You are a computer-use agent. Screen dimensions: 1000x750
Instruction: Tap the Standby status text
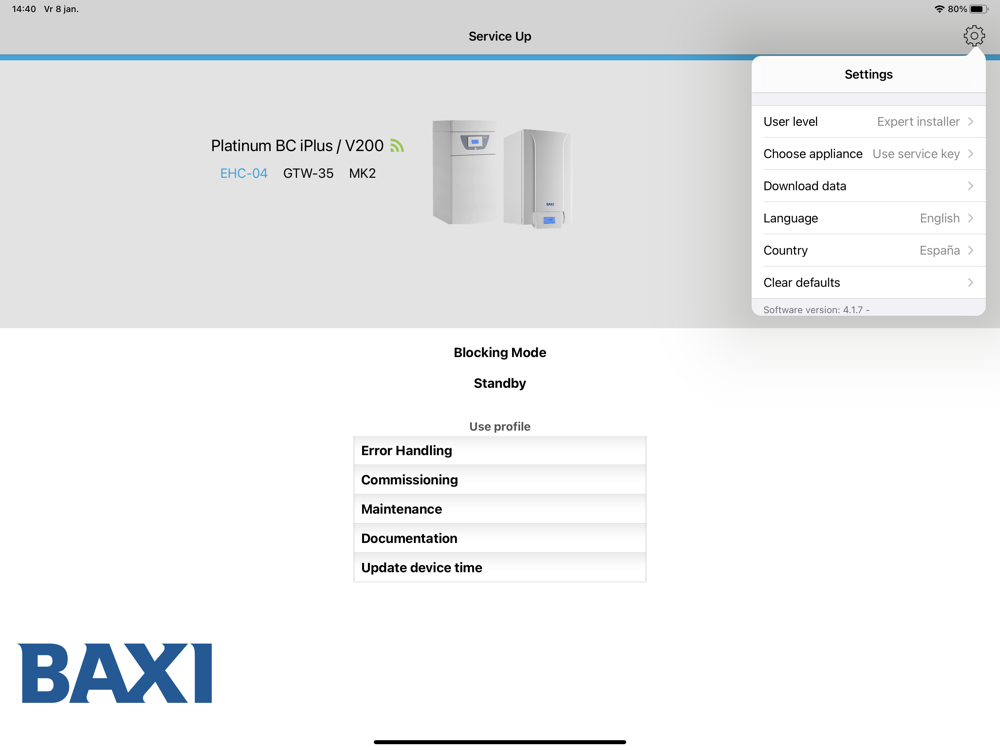(500, 383)
